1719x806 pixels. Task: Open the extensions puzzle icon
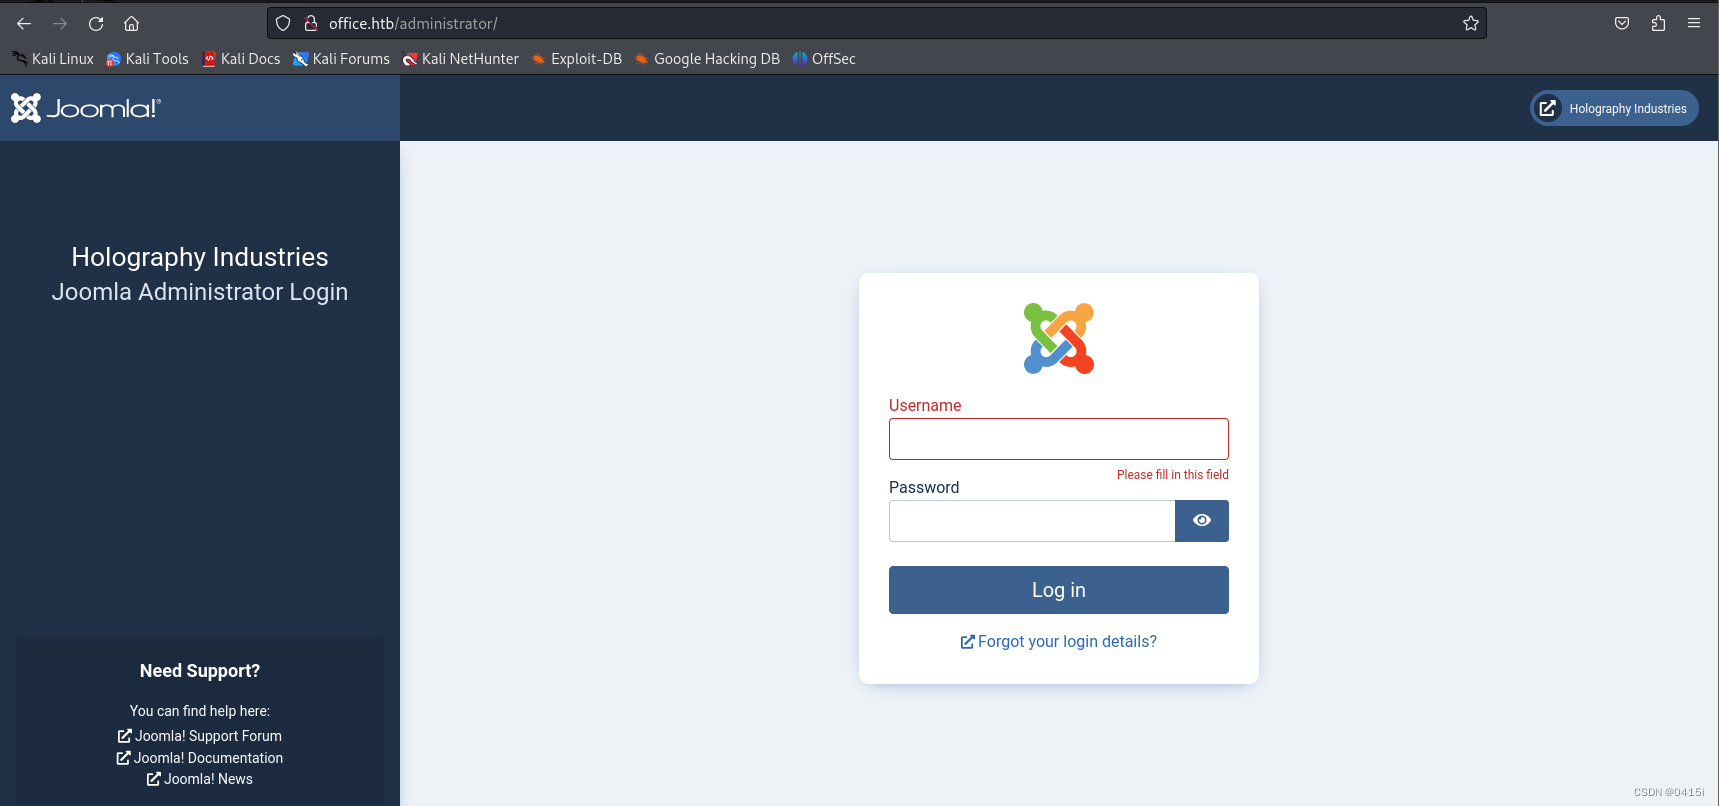point(1658,23)
